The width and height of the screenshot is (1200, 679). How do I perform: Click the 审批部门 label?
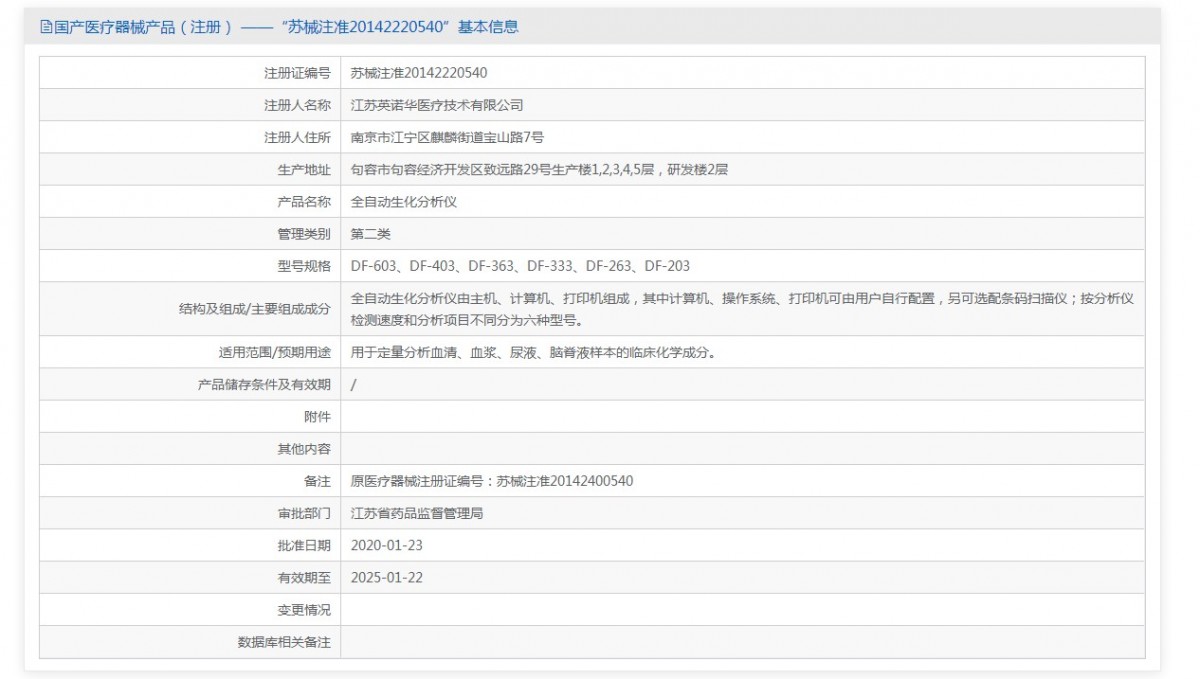point(304,514)
